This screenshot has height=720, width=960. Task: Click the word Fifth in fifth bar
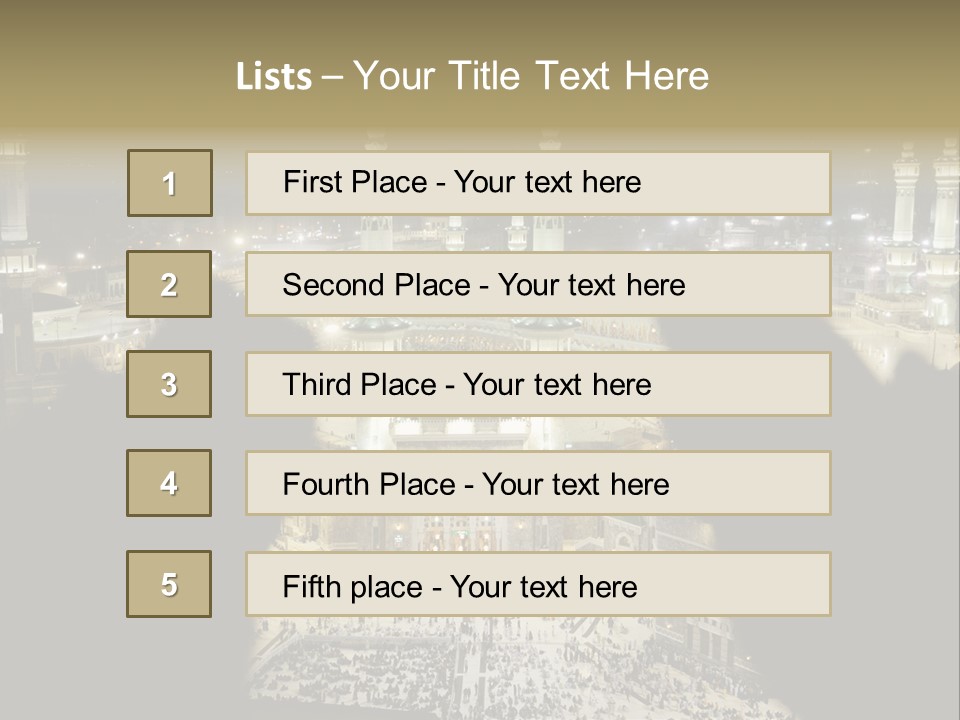pos(310,587)
